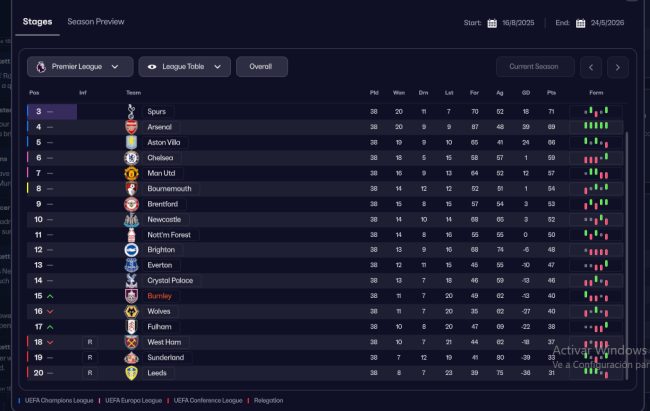650x411 pixels.
Task: Expand the League Table view dropdown
Action: 185,67
